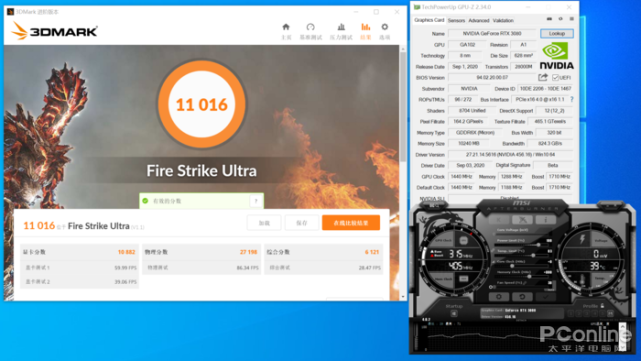Toggle Afterburner profile lock icon

click(x=602, y=306)
